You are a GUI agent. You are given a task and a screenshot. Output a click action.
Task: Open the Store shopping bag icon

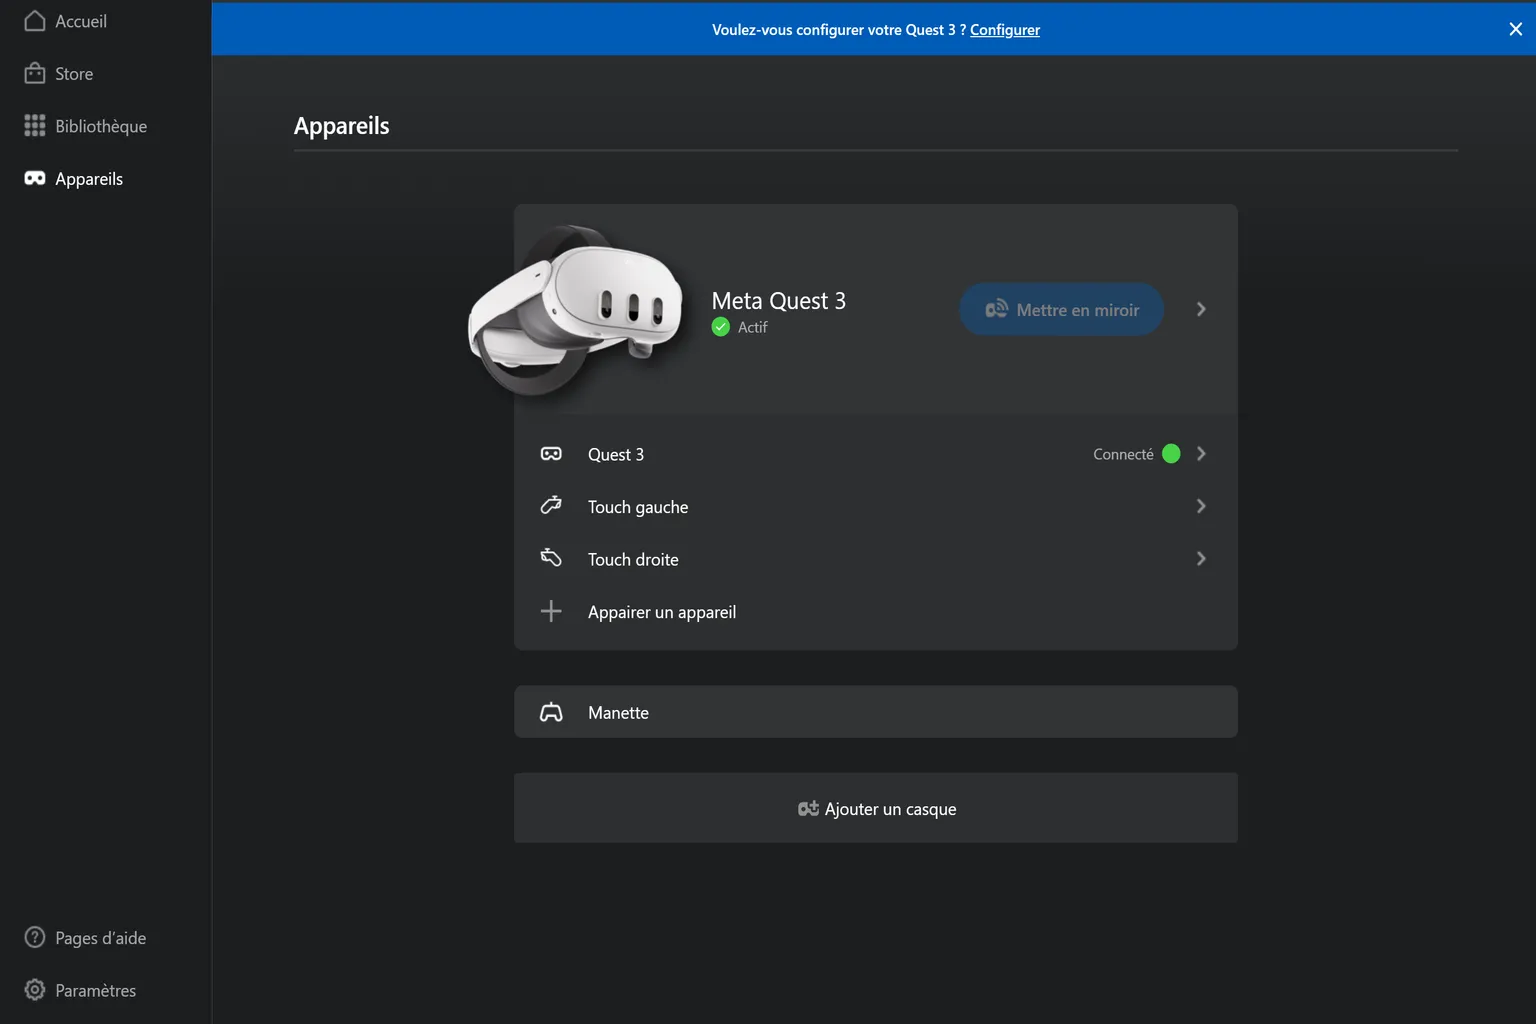(x=35, y=73)
